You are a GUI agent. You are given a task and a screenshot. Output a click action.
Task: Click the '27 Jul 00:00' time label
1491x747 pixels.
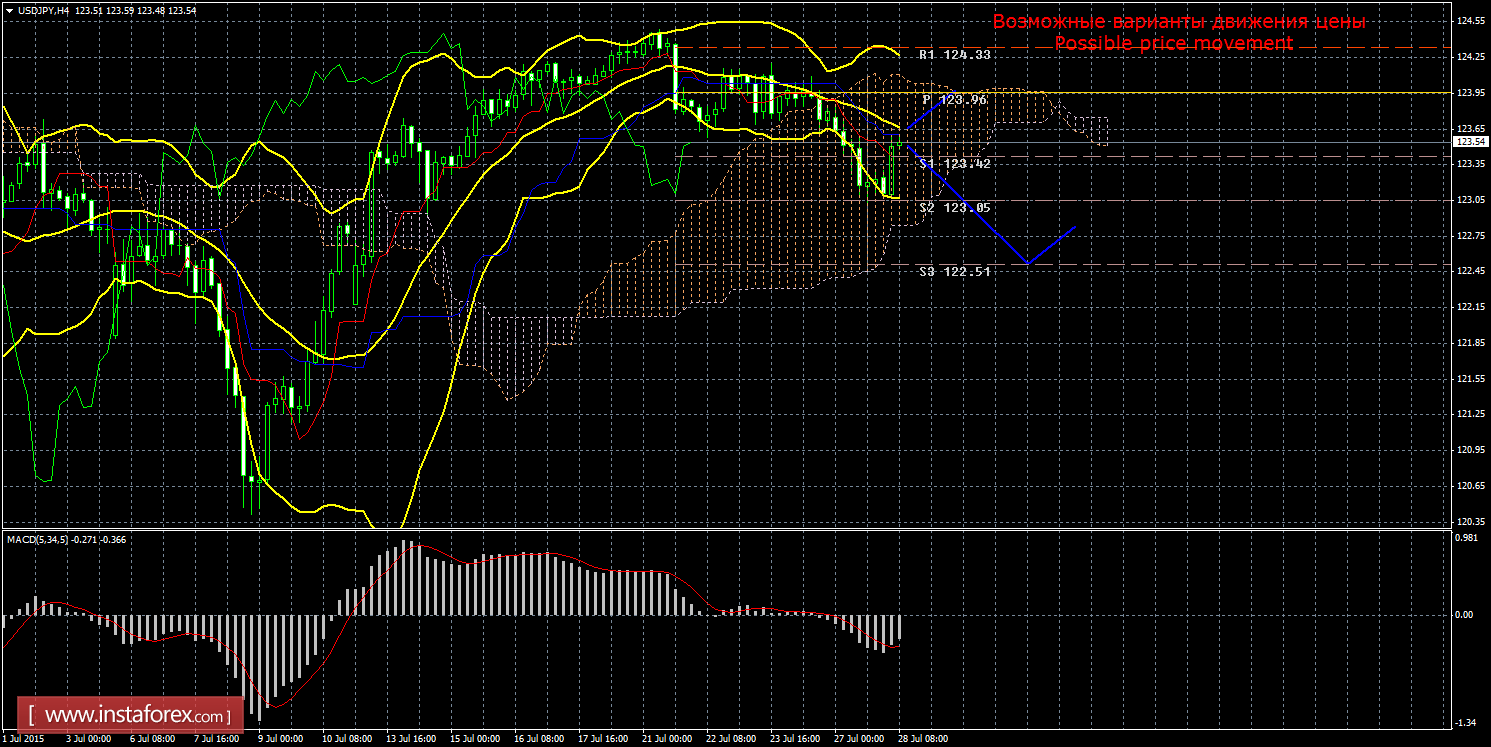[858, 739]
